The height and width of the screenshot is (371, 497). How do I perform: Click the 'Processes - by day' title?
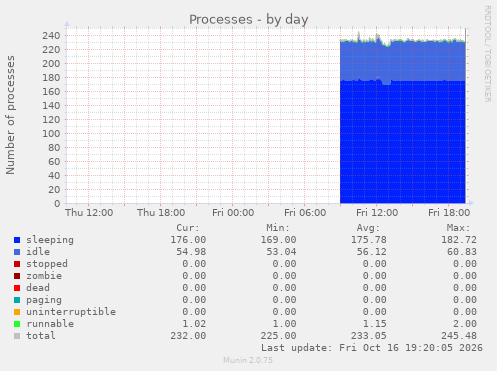click(x=249, y=20)
